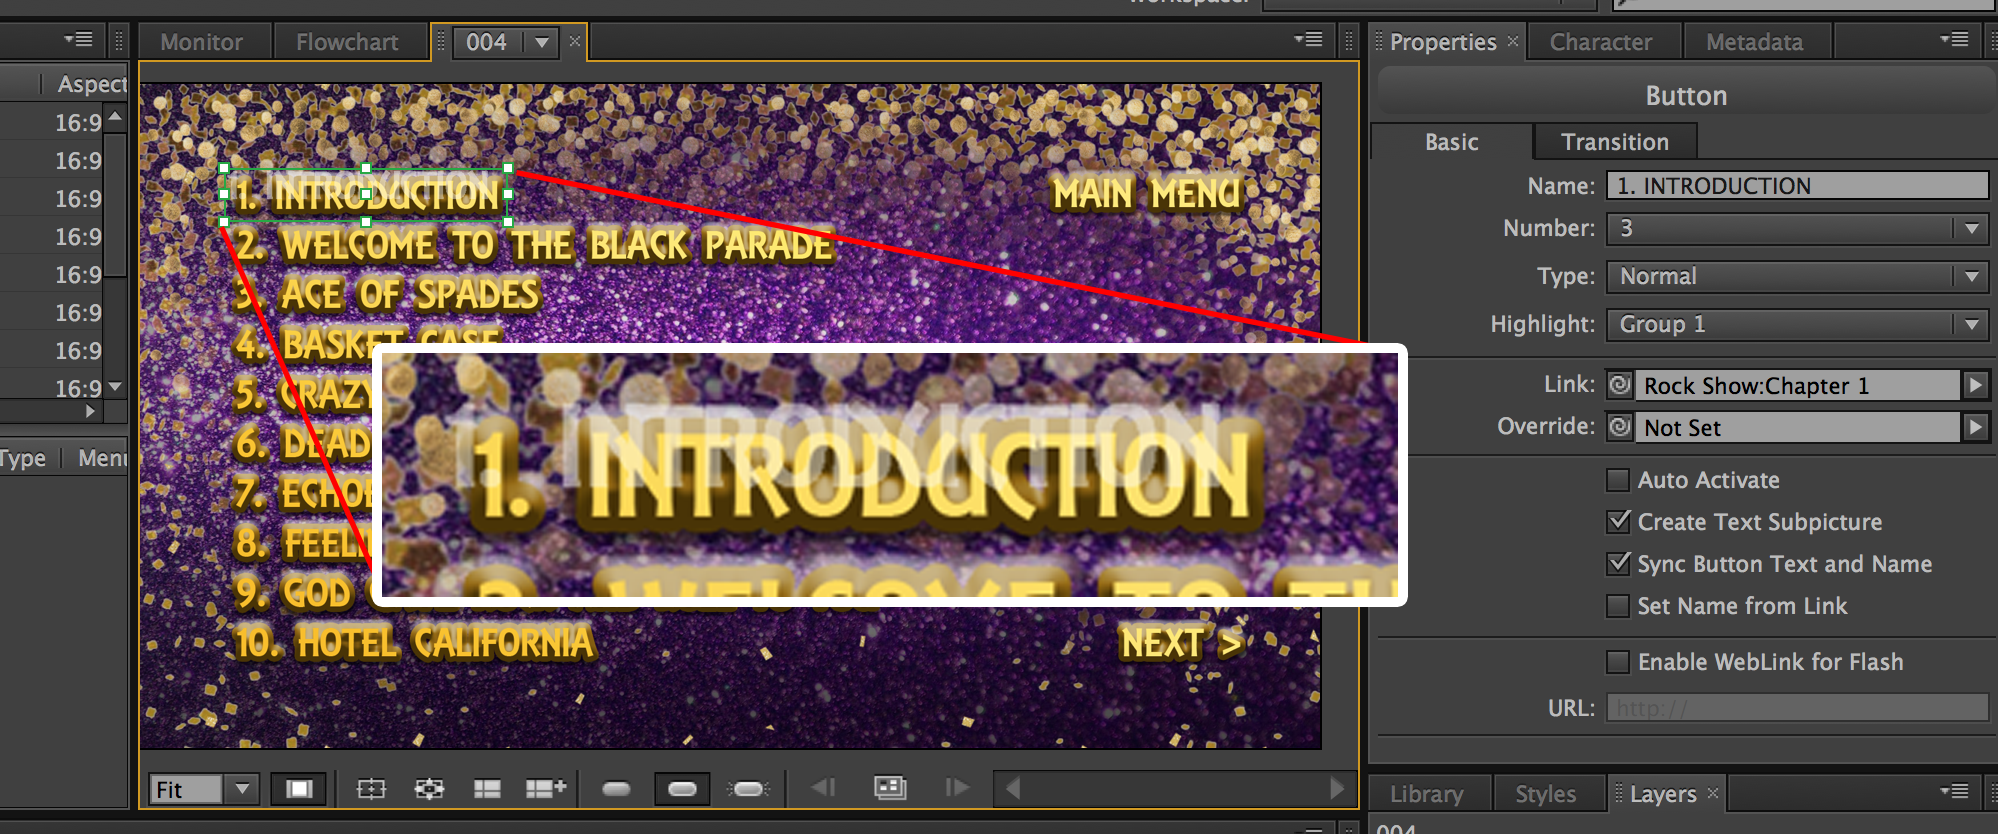Open the Properties panel options menu

(1954, 40)
